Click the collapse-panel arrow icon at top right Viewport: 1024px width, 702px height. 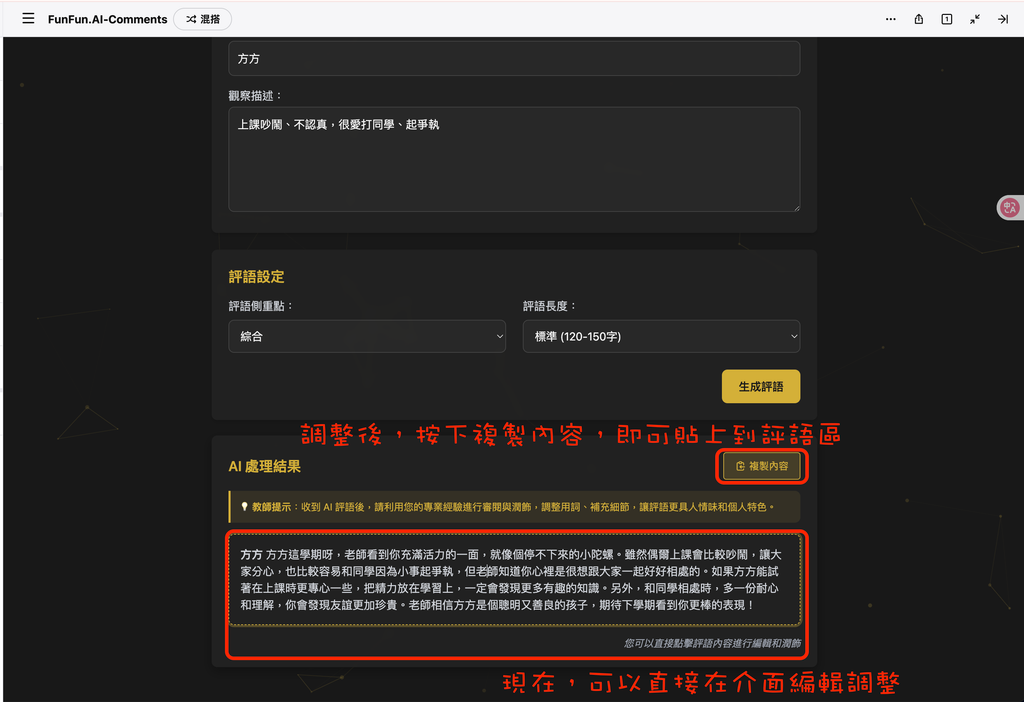(x=1003, y=18)
